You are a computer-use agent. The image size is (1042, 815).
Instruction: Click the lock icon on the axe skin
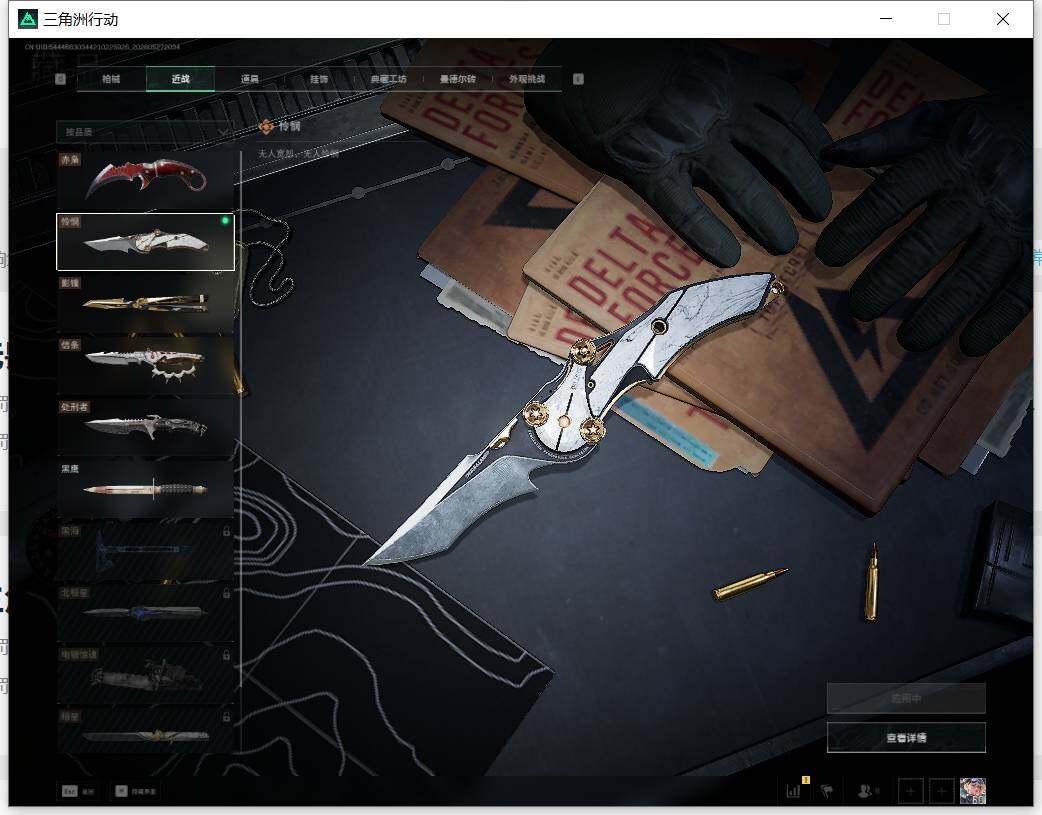click(226, 531)
